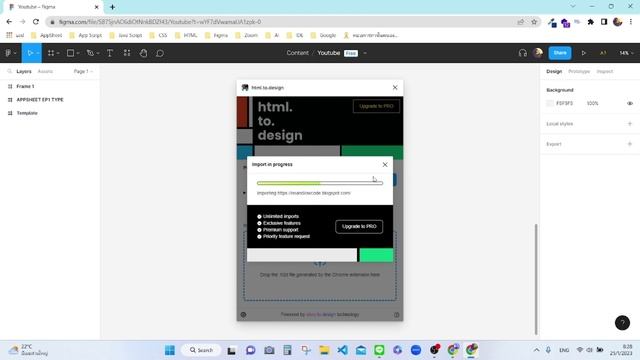640x360 pixels.
Task: Select the Pen tool
Action: 90,53
